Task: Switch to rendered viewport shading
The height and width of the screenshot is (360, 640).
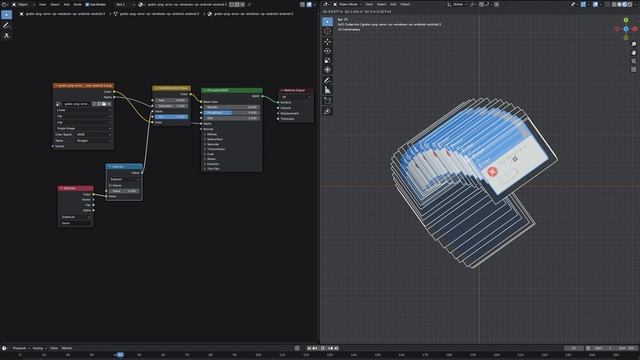Action: 630,4
